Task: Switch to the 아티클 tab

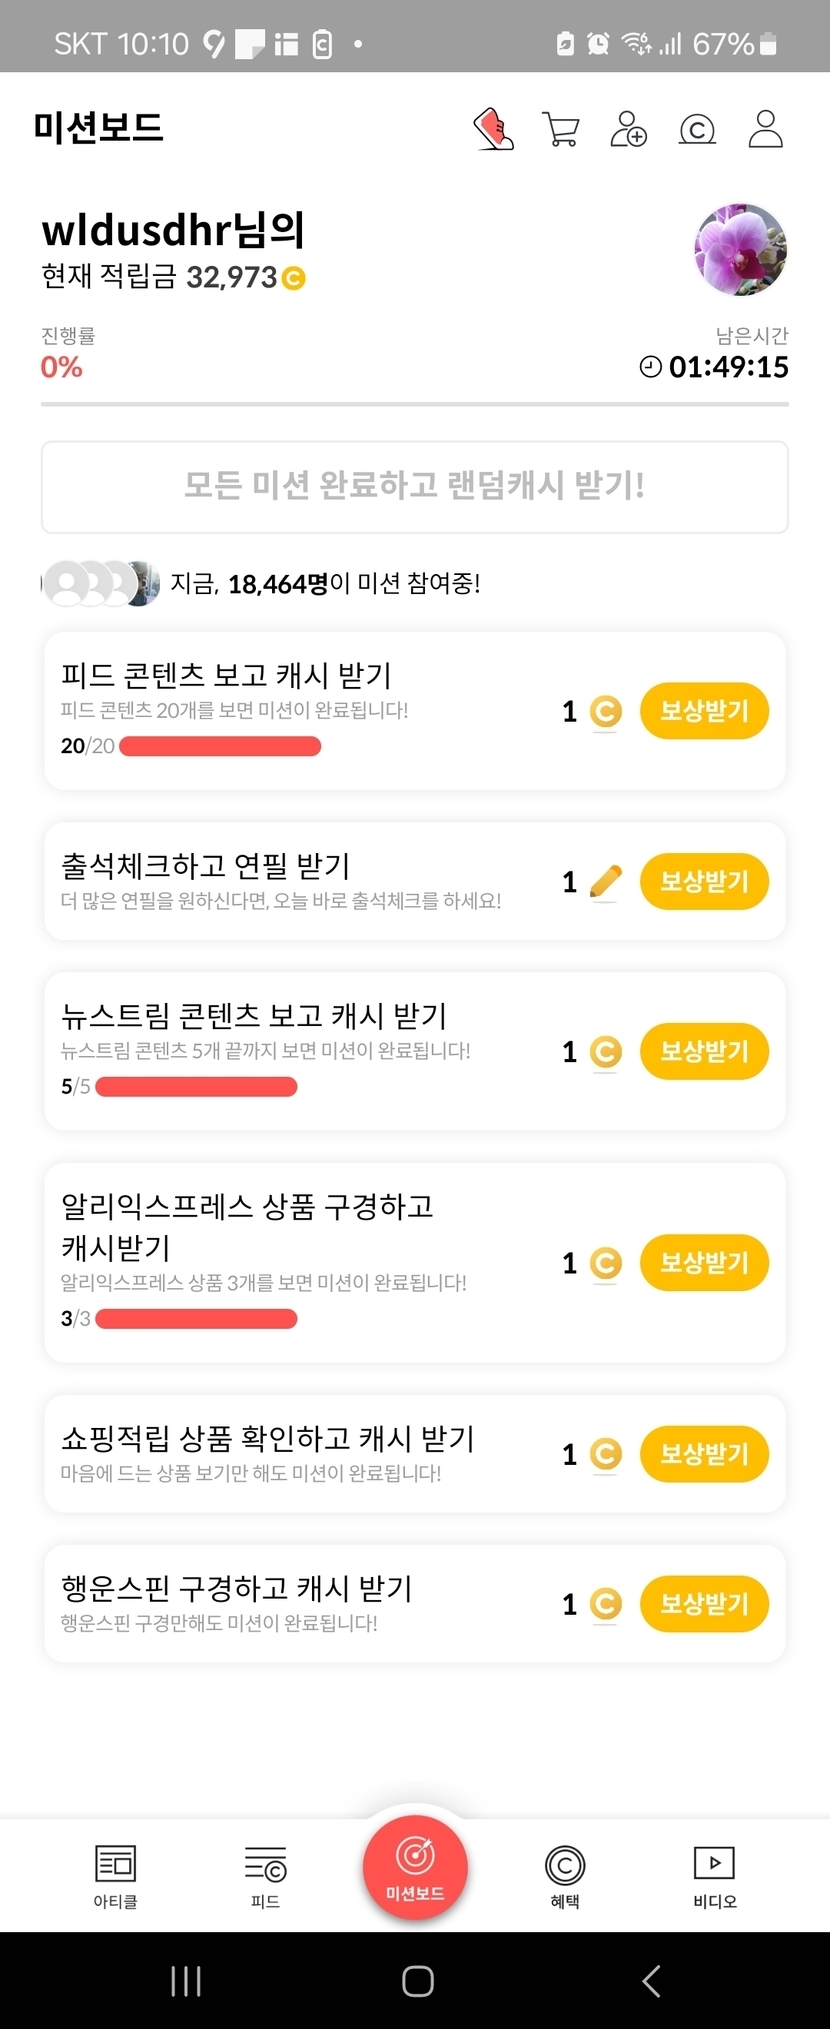Action: click(115, 1876)
